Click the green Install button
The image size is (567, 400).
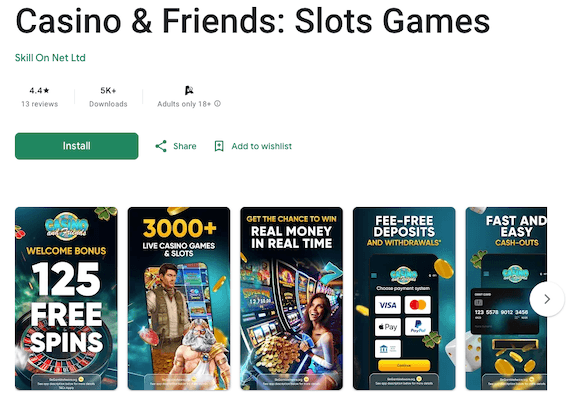click(76, 146)
